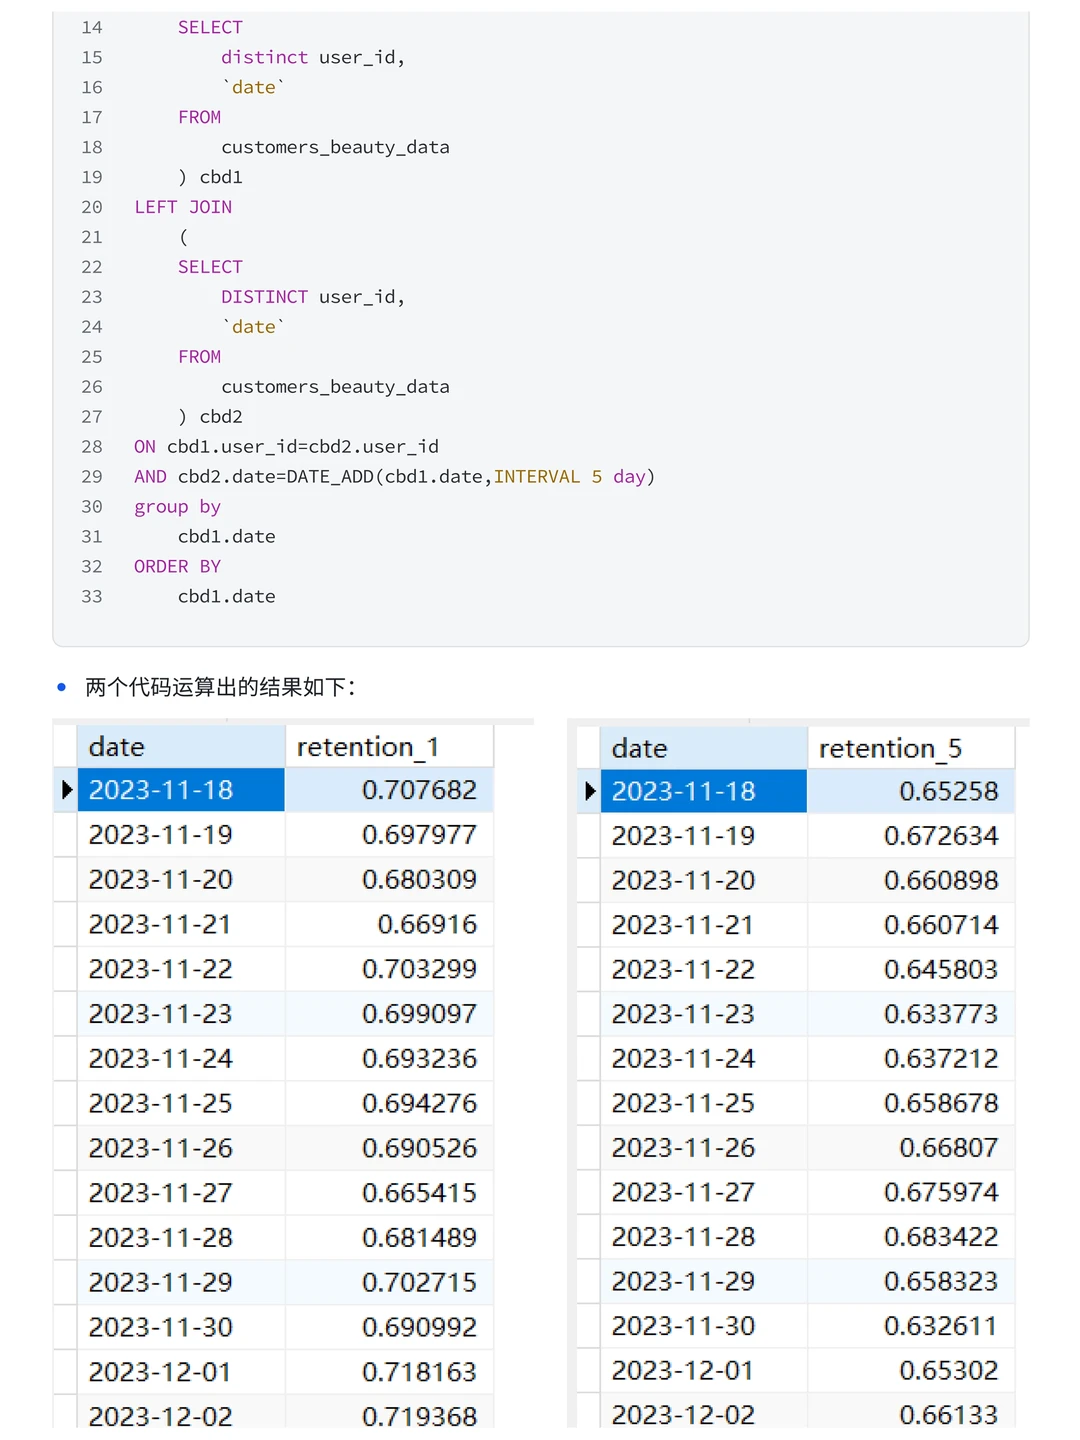This screenshot has height=1440, width=1080.
Task: Select cell 0.672634
Action: click(911, 835)
